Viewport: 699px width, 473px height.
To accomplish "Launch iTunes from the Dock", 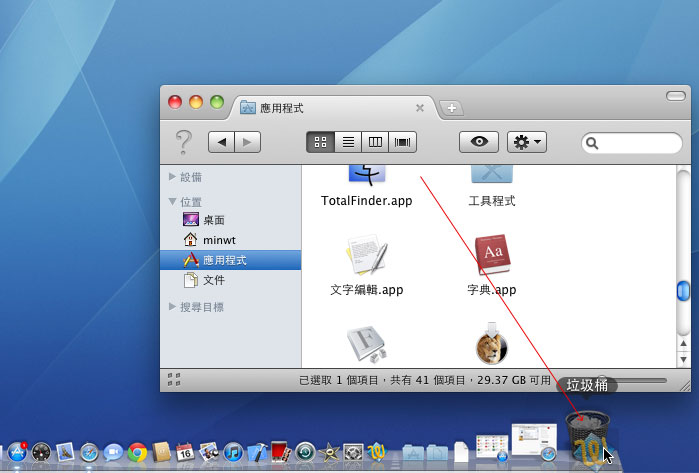I will pyautogui.click(x=233, y=452).
